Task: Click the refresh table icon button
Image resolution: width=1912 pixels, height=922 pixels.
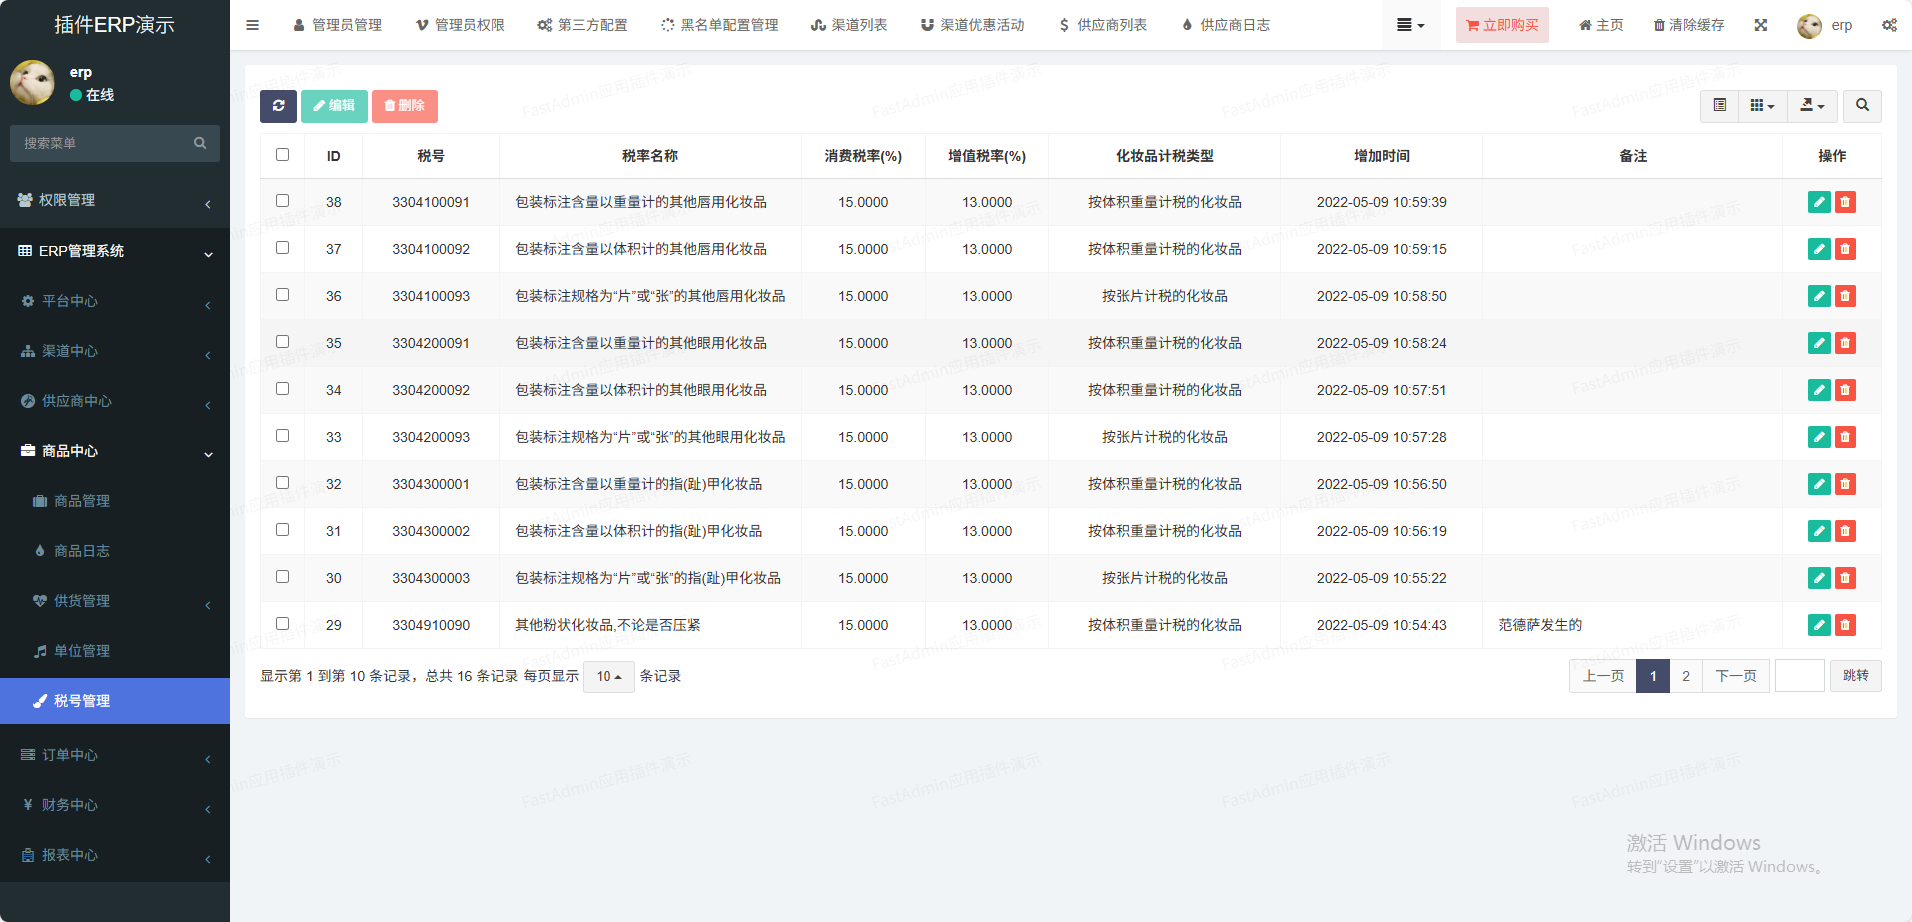Action: point(278,106)
